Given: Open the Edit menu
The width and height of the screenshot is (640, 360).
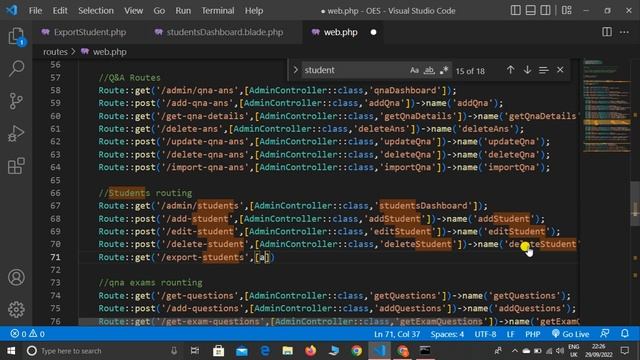Looking at the screenshot, I should (60, 11).
